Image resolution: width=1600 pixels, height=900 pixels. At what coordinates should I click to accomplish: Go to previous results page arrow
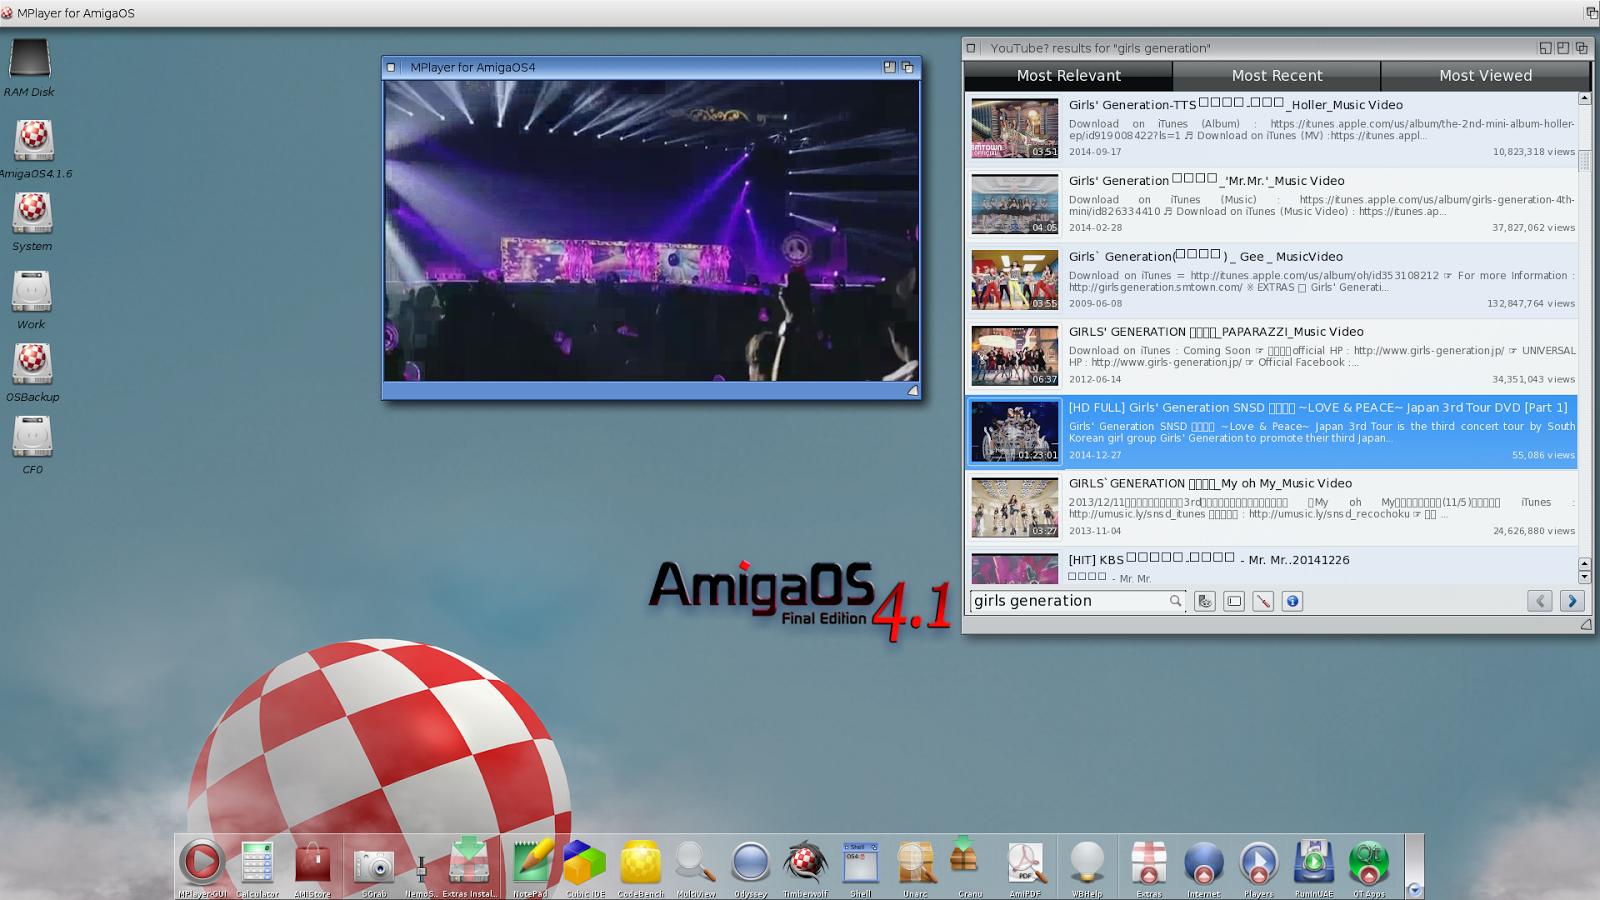[x=1540, y=601]
